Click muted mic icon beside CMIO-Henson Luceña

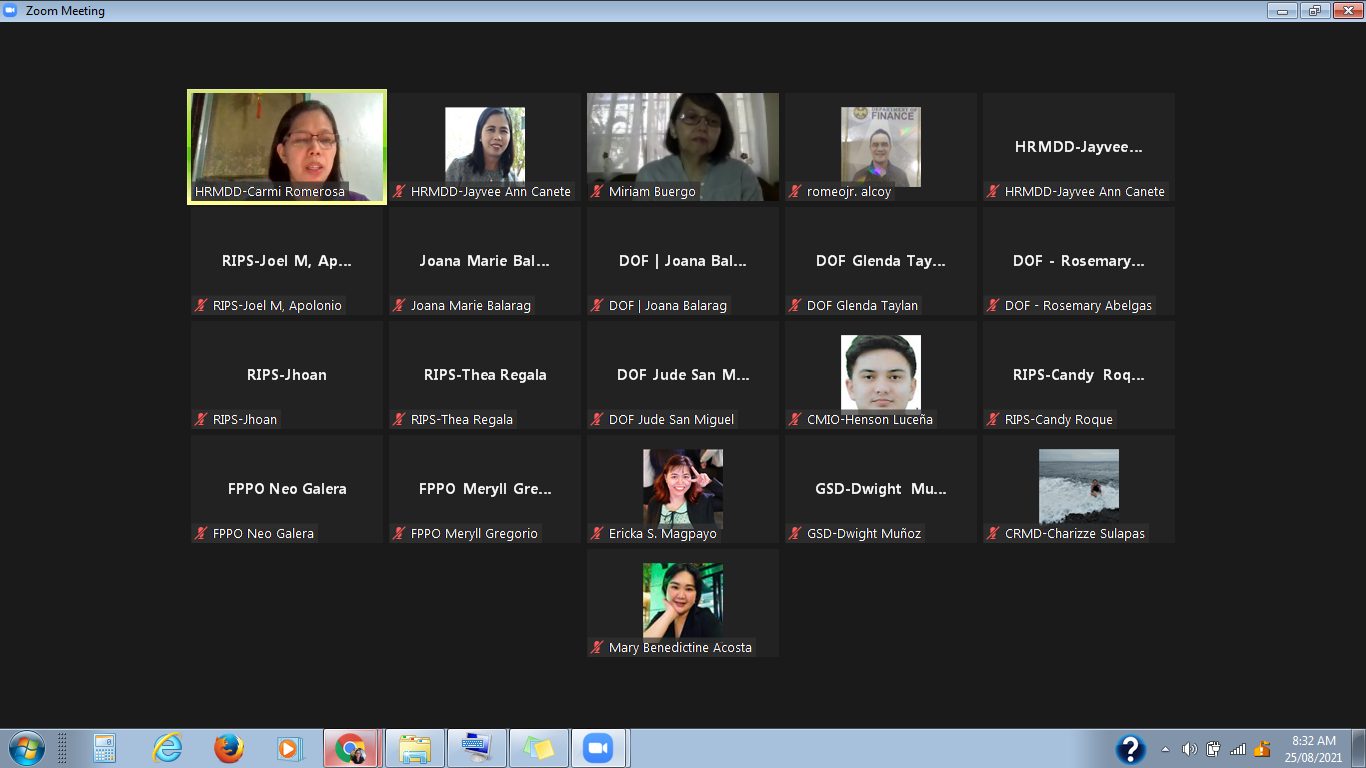[x=795, y=420]
